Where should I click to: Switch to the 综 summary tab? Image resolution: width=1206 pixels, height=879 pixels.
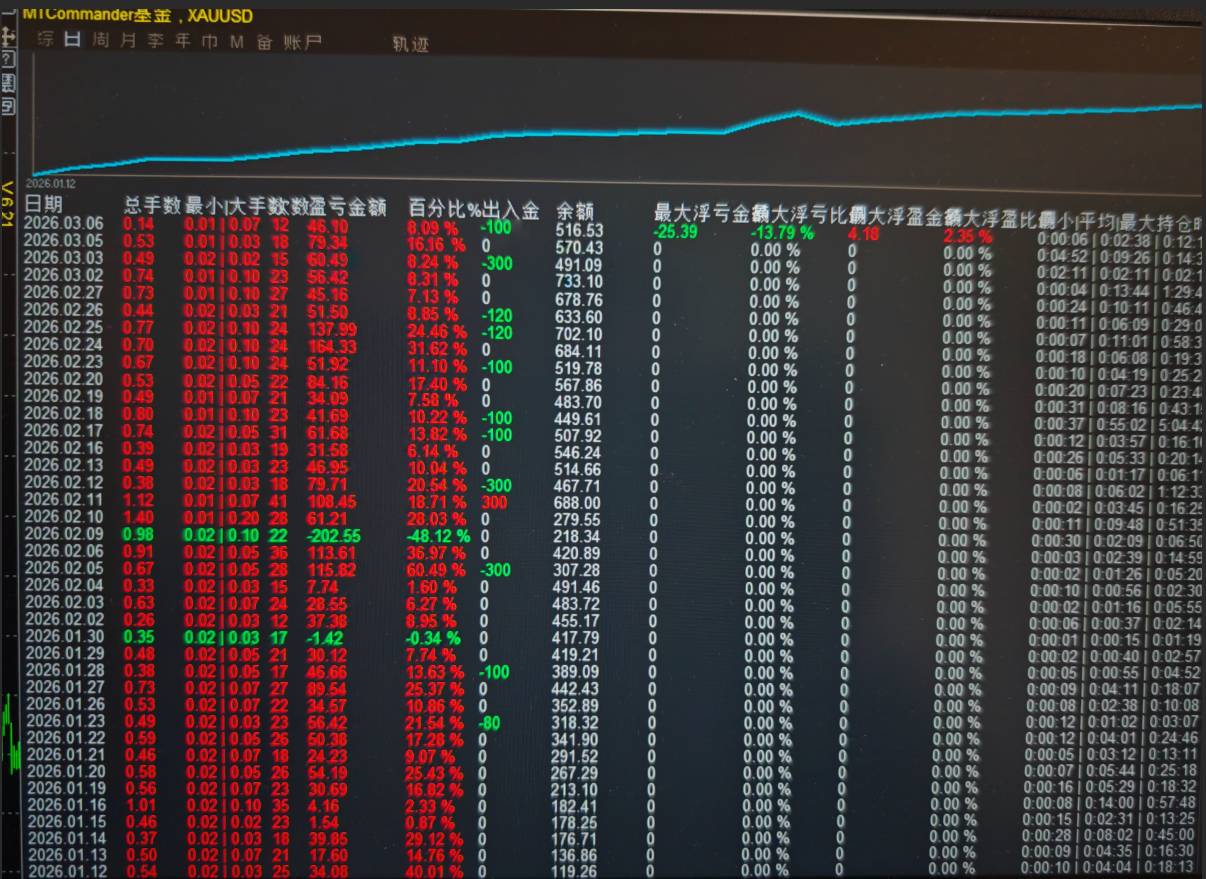(45, 40)
